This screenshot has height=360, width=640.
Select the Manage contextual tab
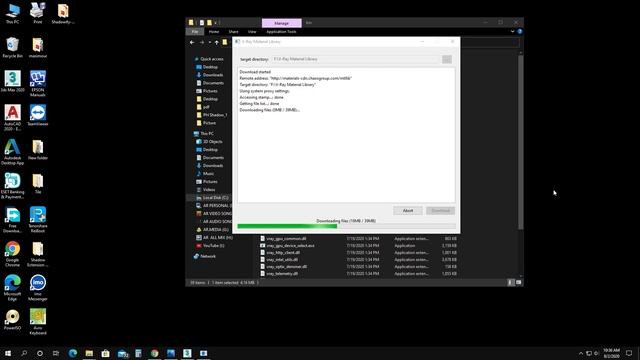tap(282, 23)
